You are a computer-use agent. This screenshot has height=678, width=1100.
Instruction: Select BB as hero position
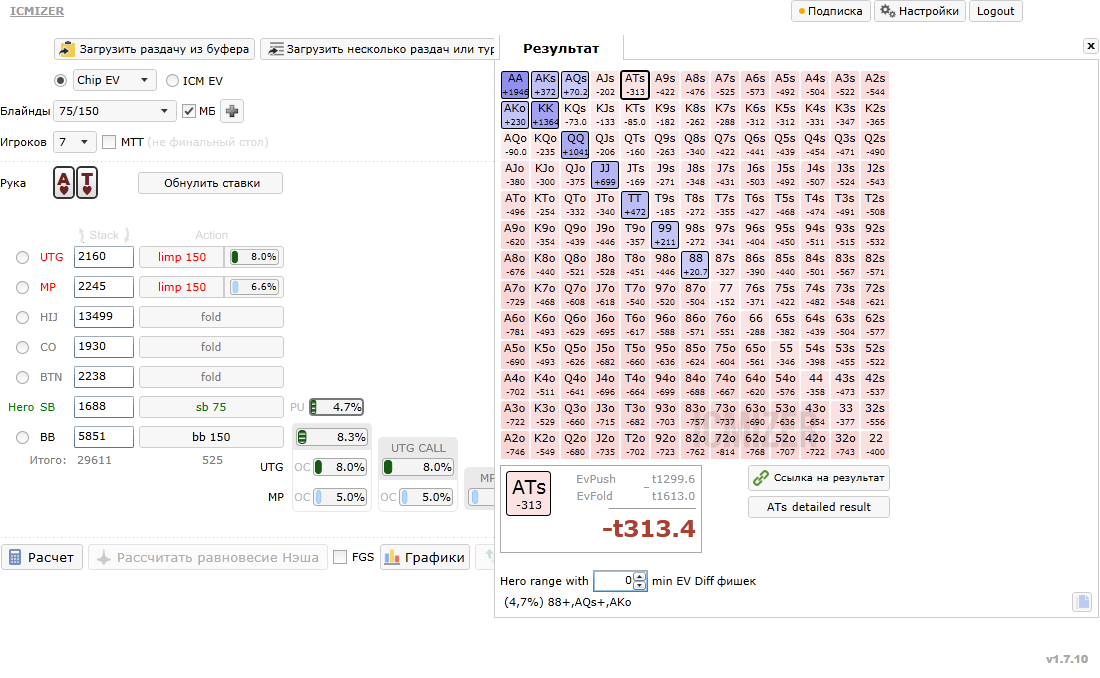click(x=22, y=437)
